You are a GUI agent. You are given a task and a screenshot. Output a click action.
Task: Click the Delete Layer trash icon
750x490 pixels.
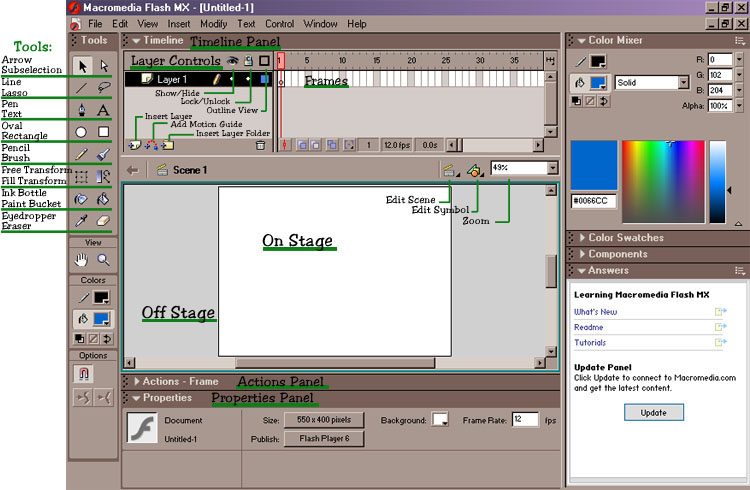pos(260,145)
